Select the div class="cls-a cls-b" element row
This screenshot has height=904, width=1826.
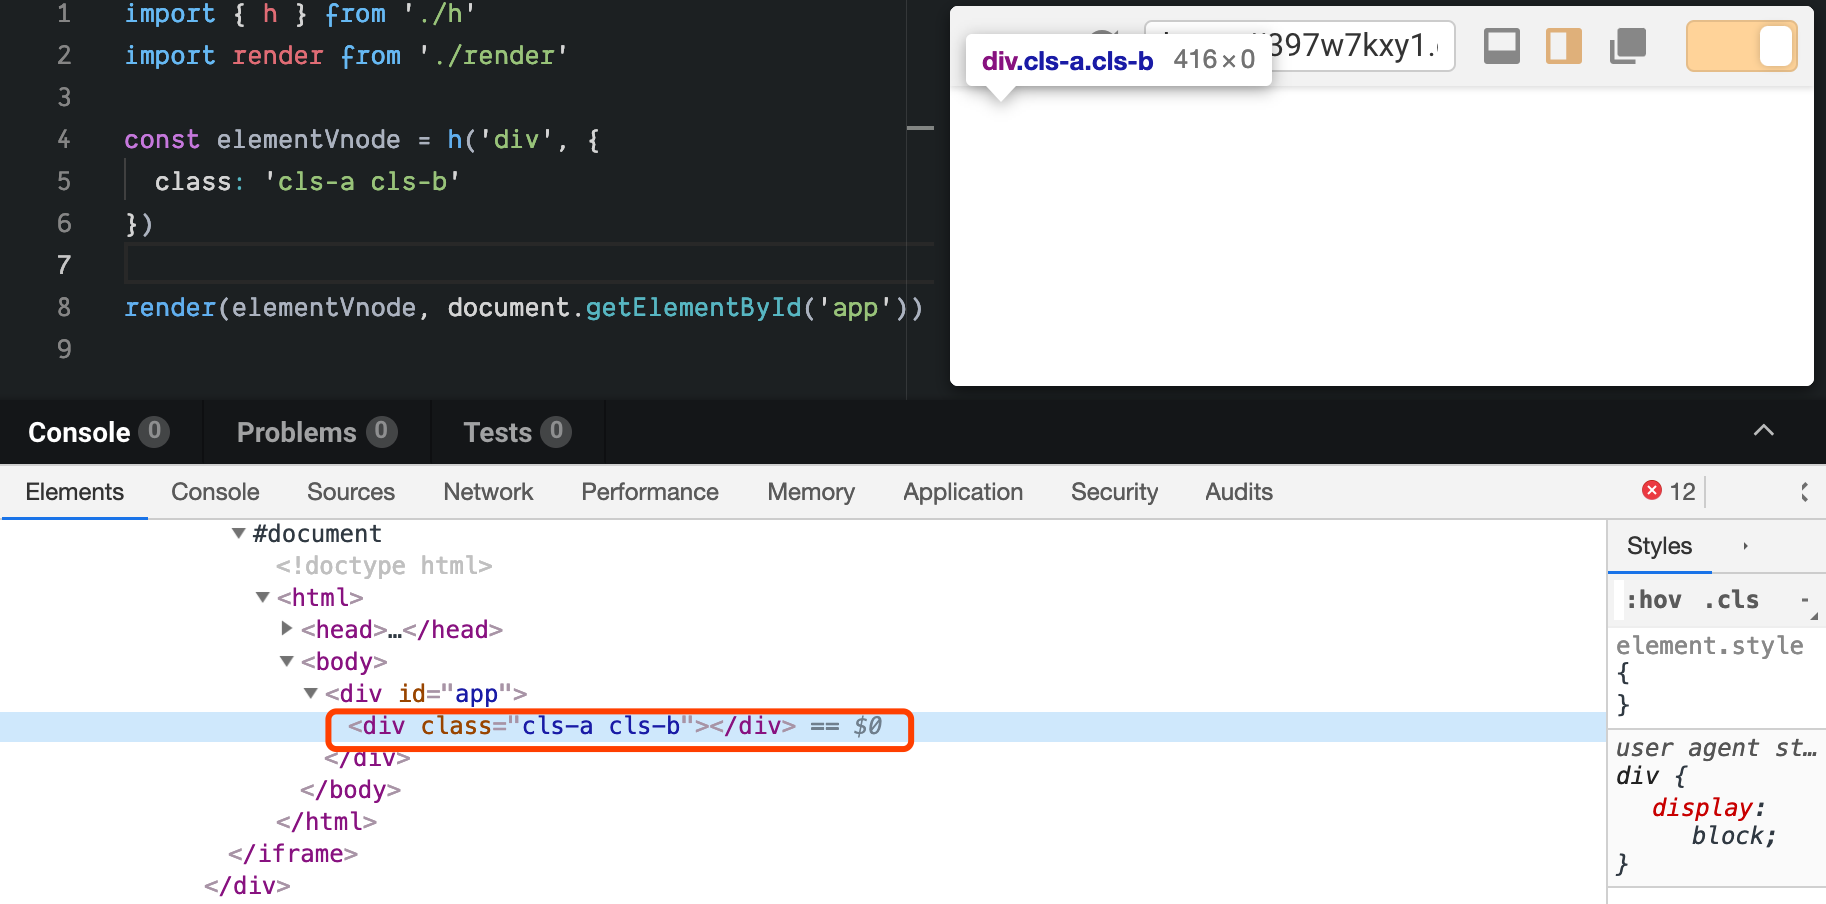614,726
